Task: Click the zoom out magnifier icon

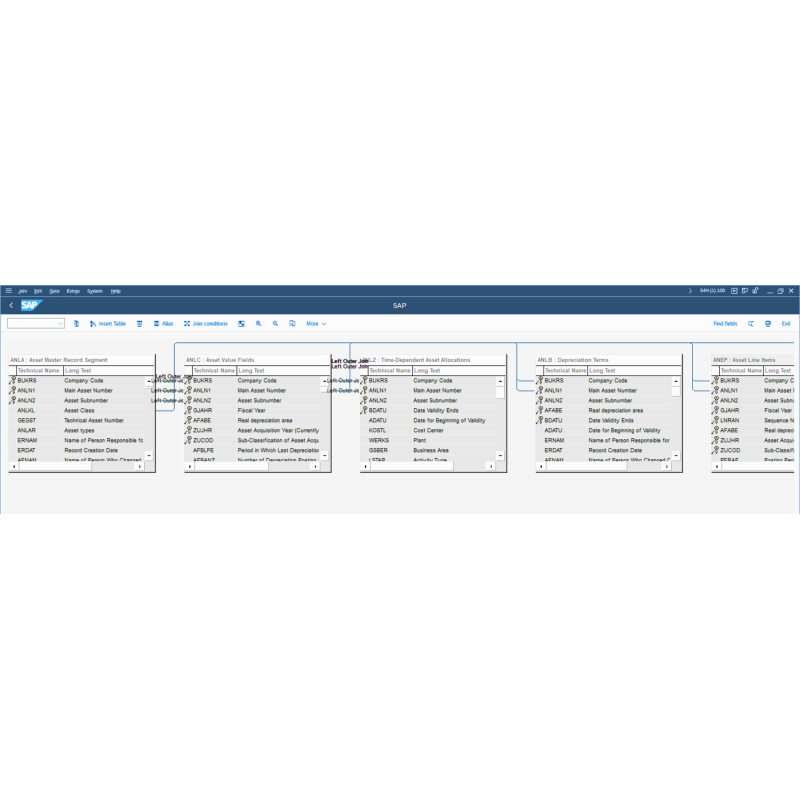Action: point(275,323)
